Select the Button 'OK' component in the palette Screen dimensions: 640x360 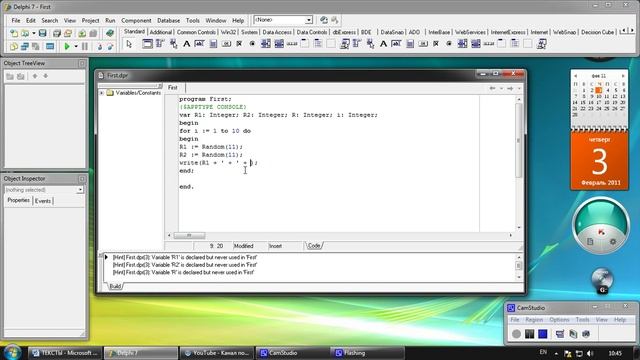point(226,44)
